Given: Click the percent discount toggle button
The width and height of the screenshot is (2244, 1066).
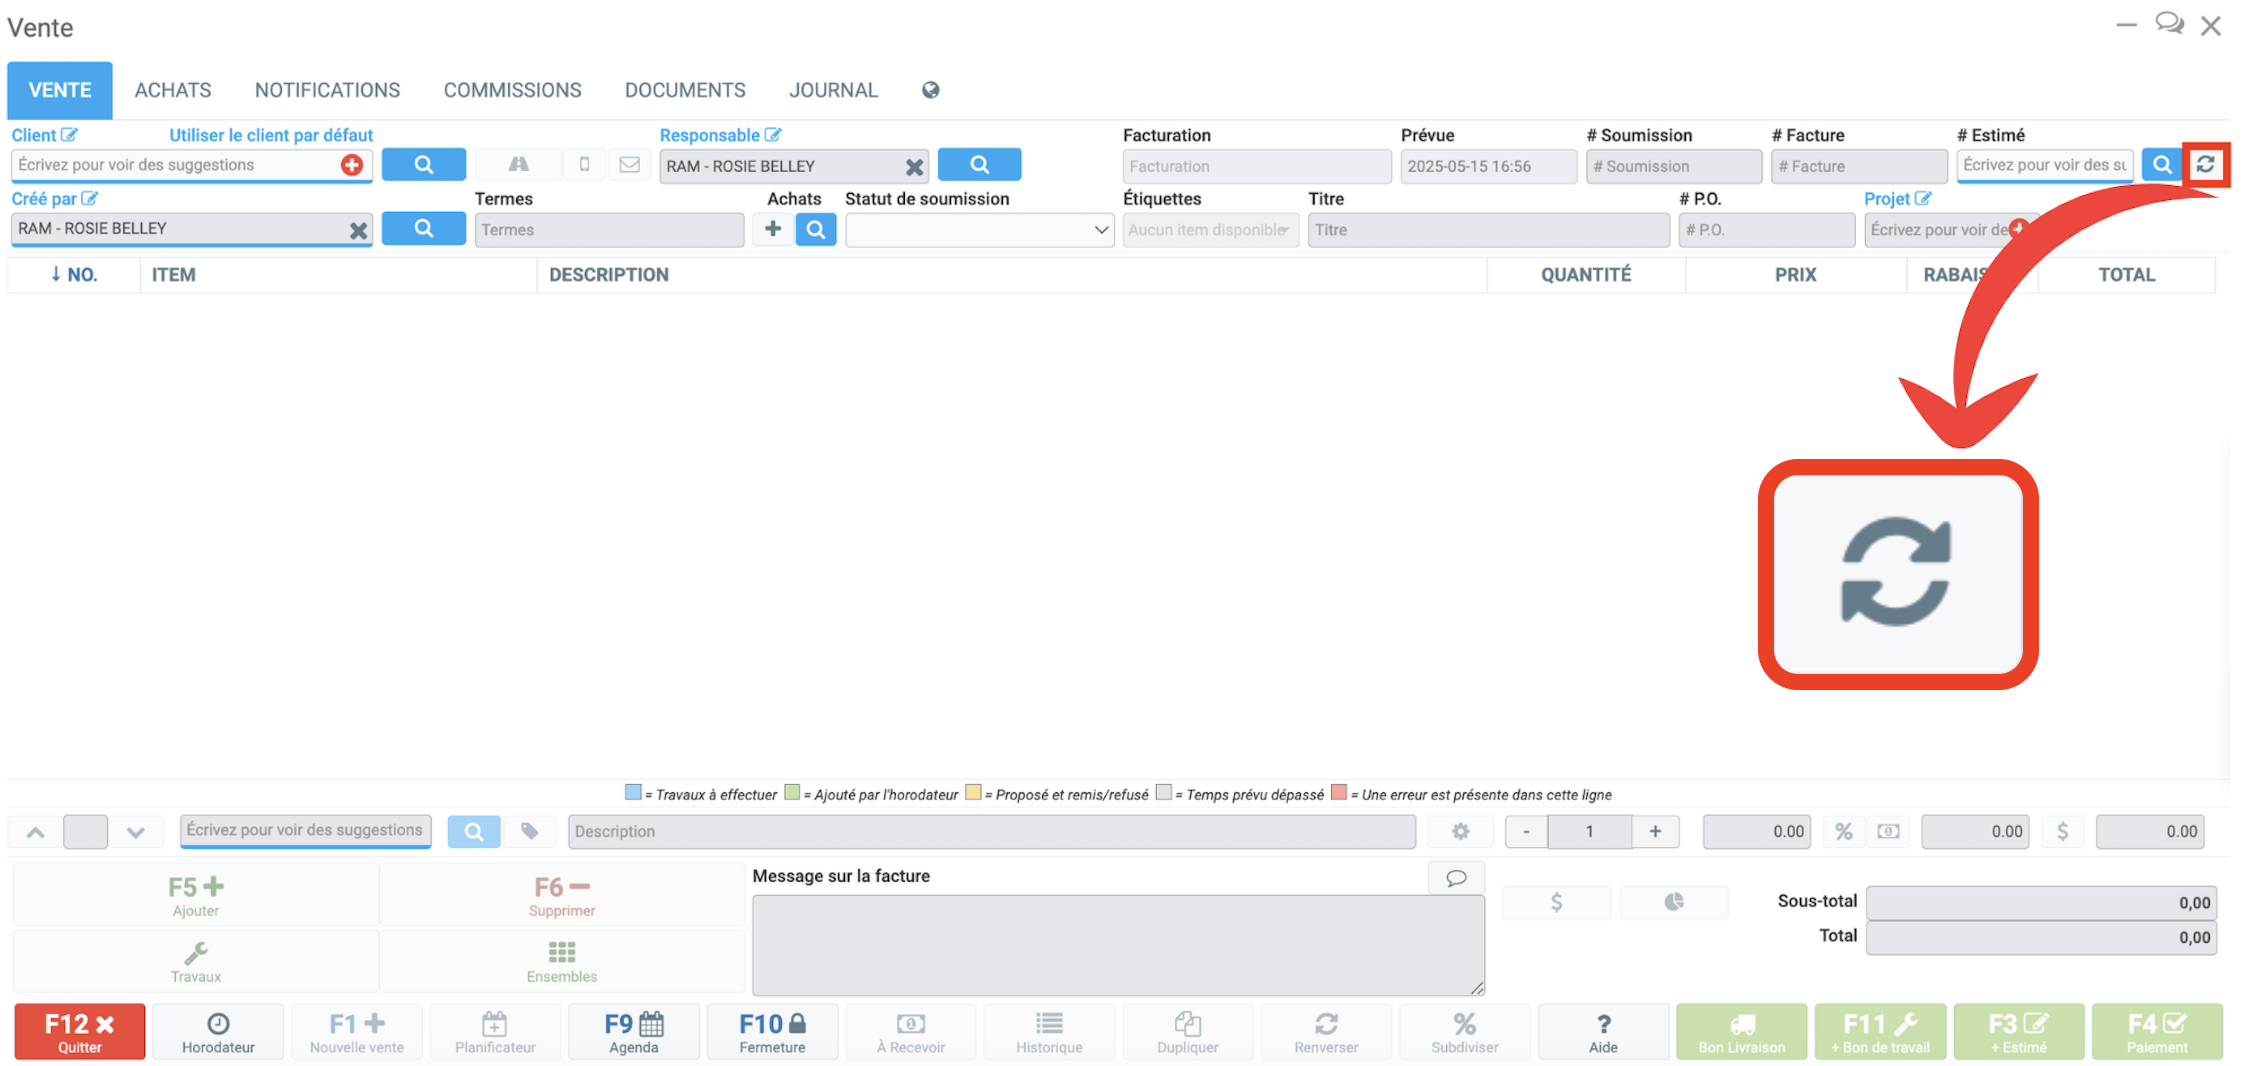Looking at the screenshot, I should [x=1843, y=831].
